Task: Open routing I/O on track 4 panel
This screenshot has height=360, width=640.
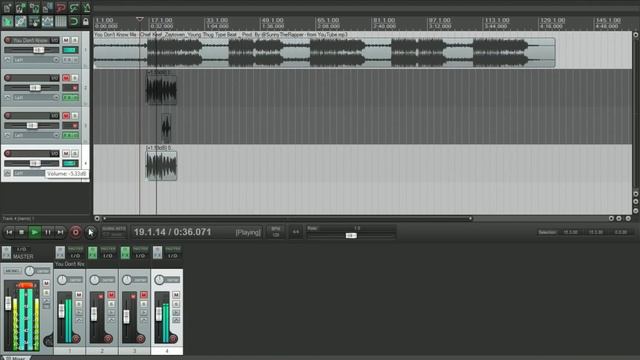Action: pos(55,153)
